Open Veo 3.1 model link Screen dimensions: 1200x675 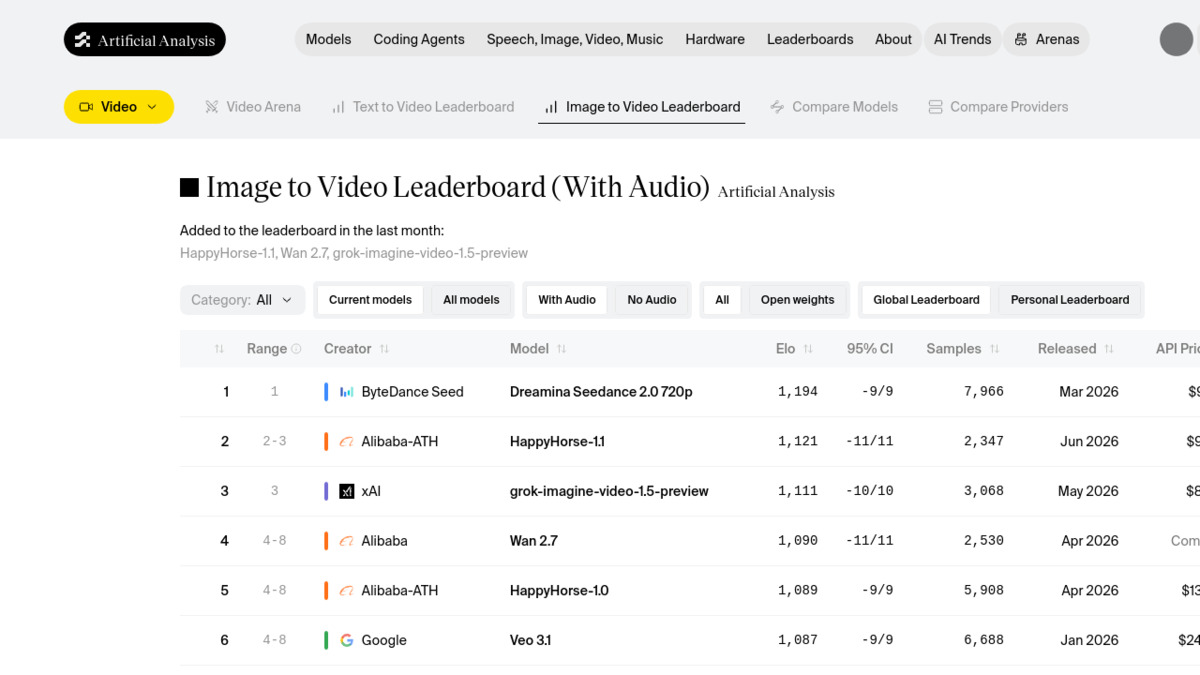530,640
